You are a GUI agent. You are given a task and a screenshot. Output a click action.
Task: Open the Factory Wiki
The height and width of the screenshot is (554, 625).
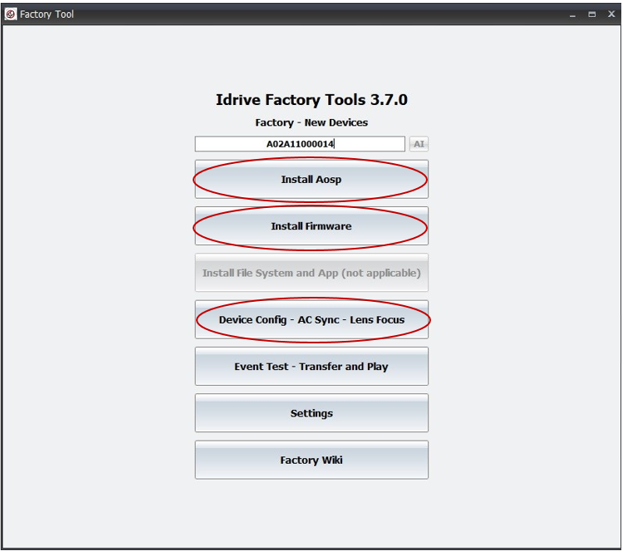(312, 460)
